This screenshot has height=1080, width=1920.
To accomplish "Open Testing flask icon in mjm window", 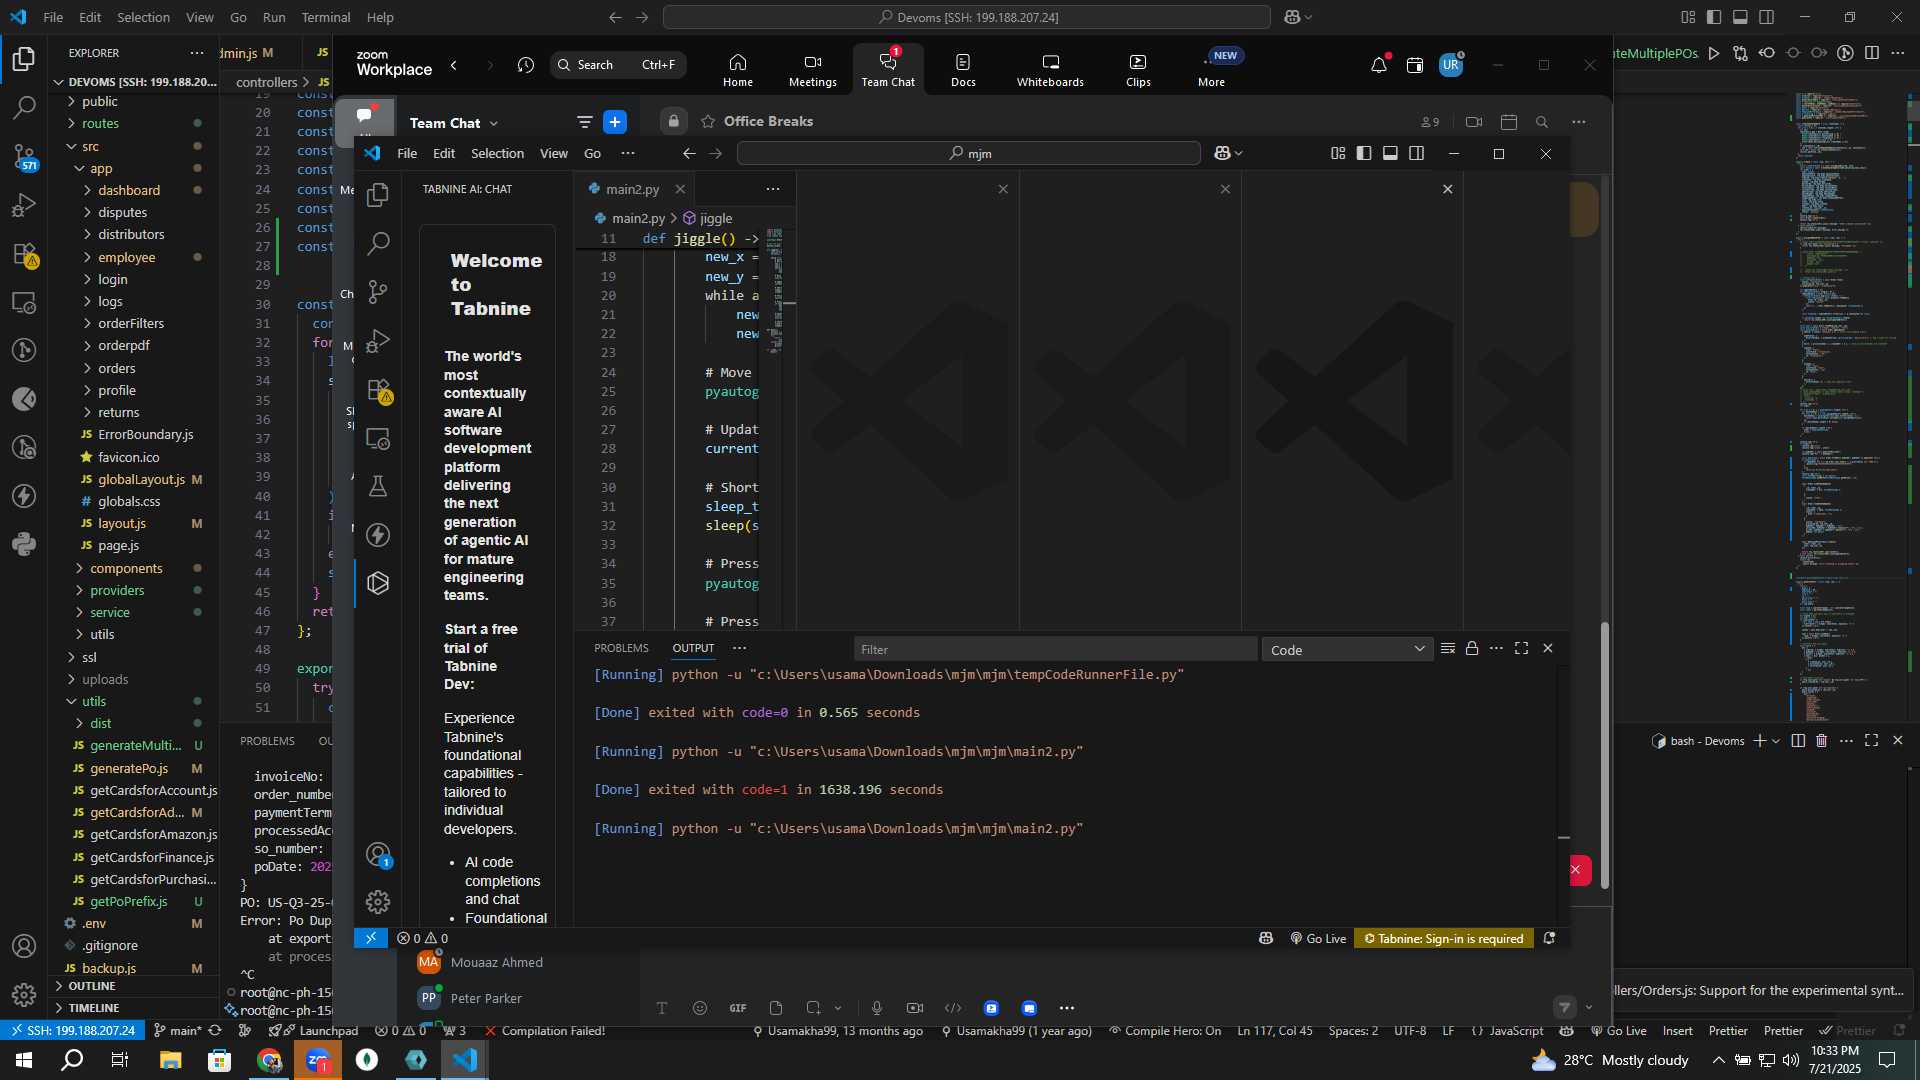I will (378, 486).
